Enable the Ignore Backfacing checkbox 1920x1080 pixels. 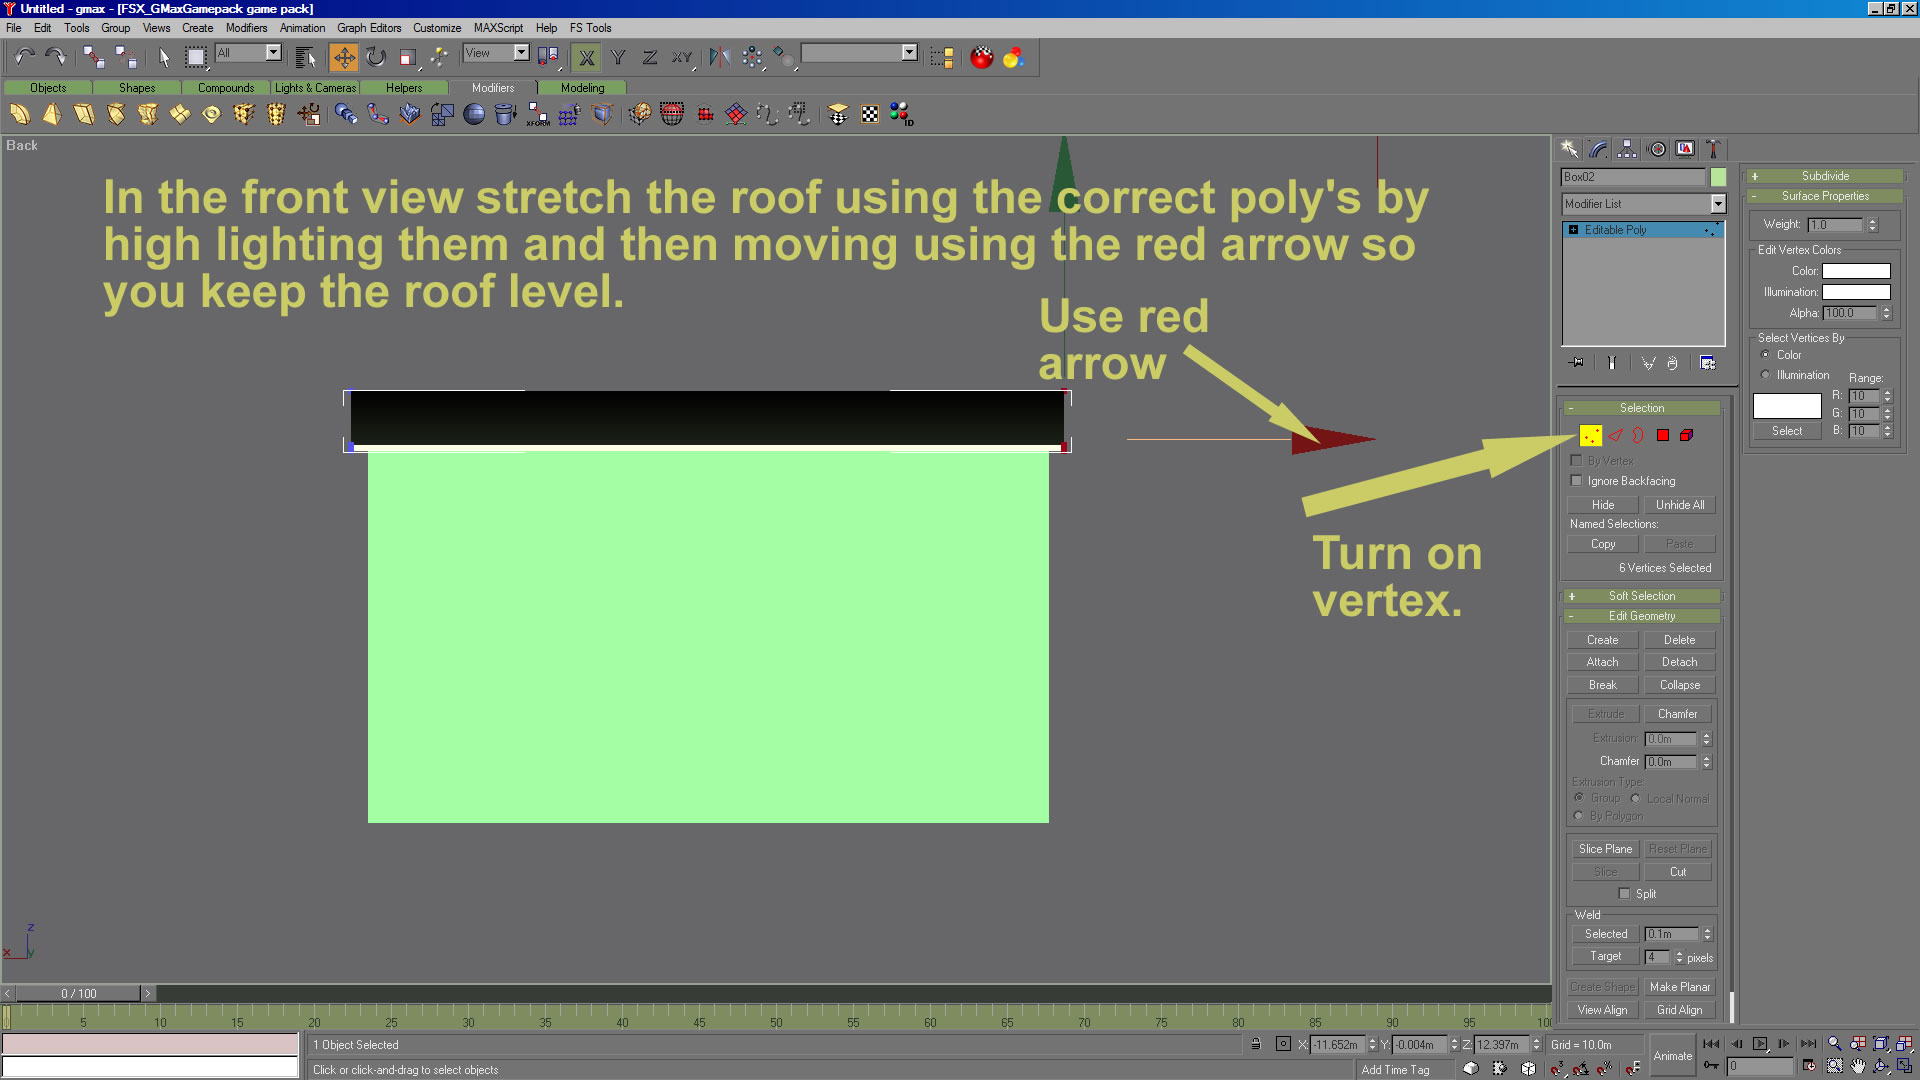tap(1577, 481)
